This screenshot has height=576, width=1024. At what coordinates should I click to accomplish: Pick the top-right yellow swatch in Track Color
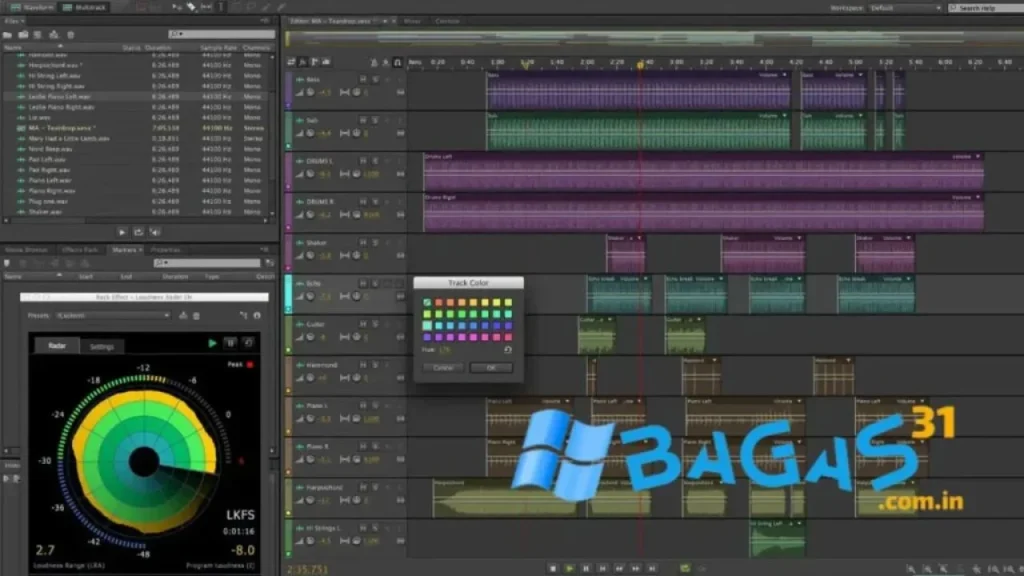pyautogui.click(x=508, y=302)
